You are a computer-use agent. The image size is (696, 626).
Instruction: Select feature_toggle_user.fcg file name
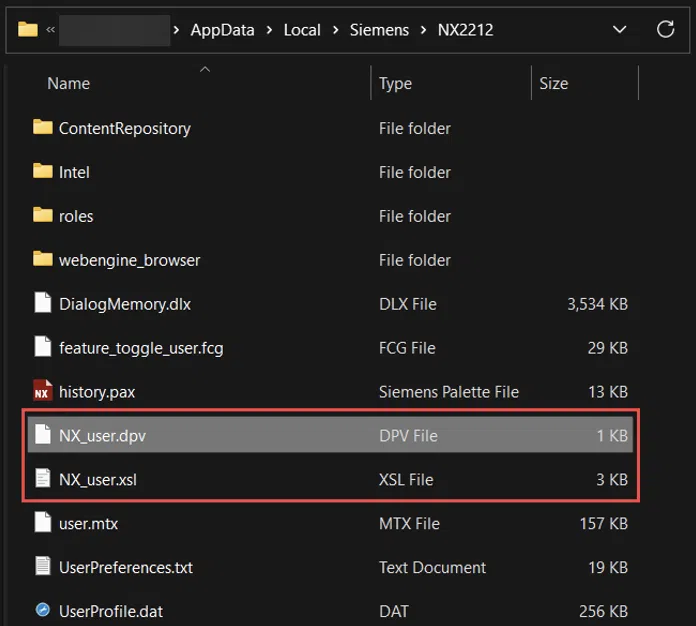(x=141, y=349)
